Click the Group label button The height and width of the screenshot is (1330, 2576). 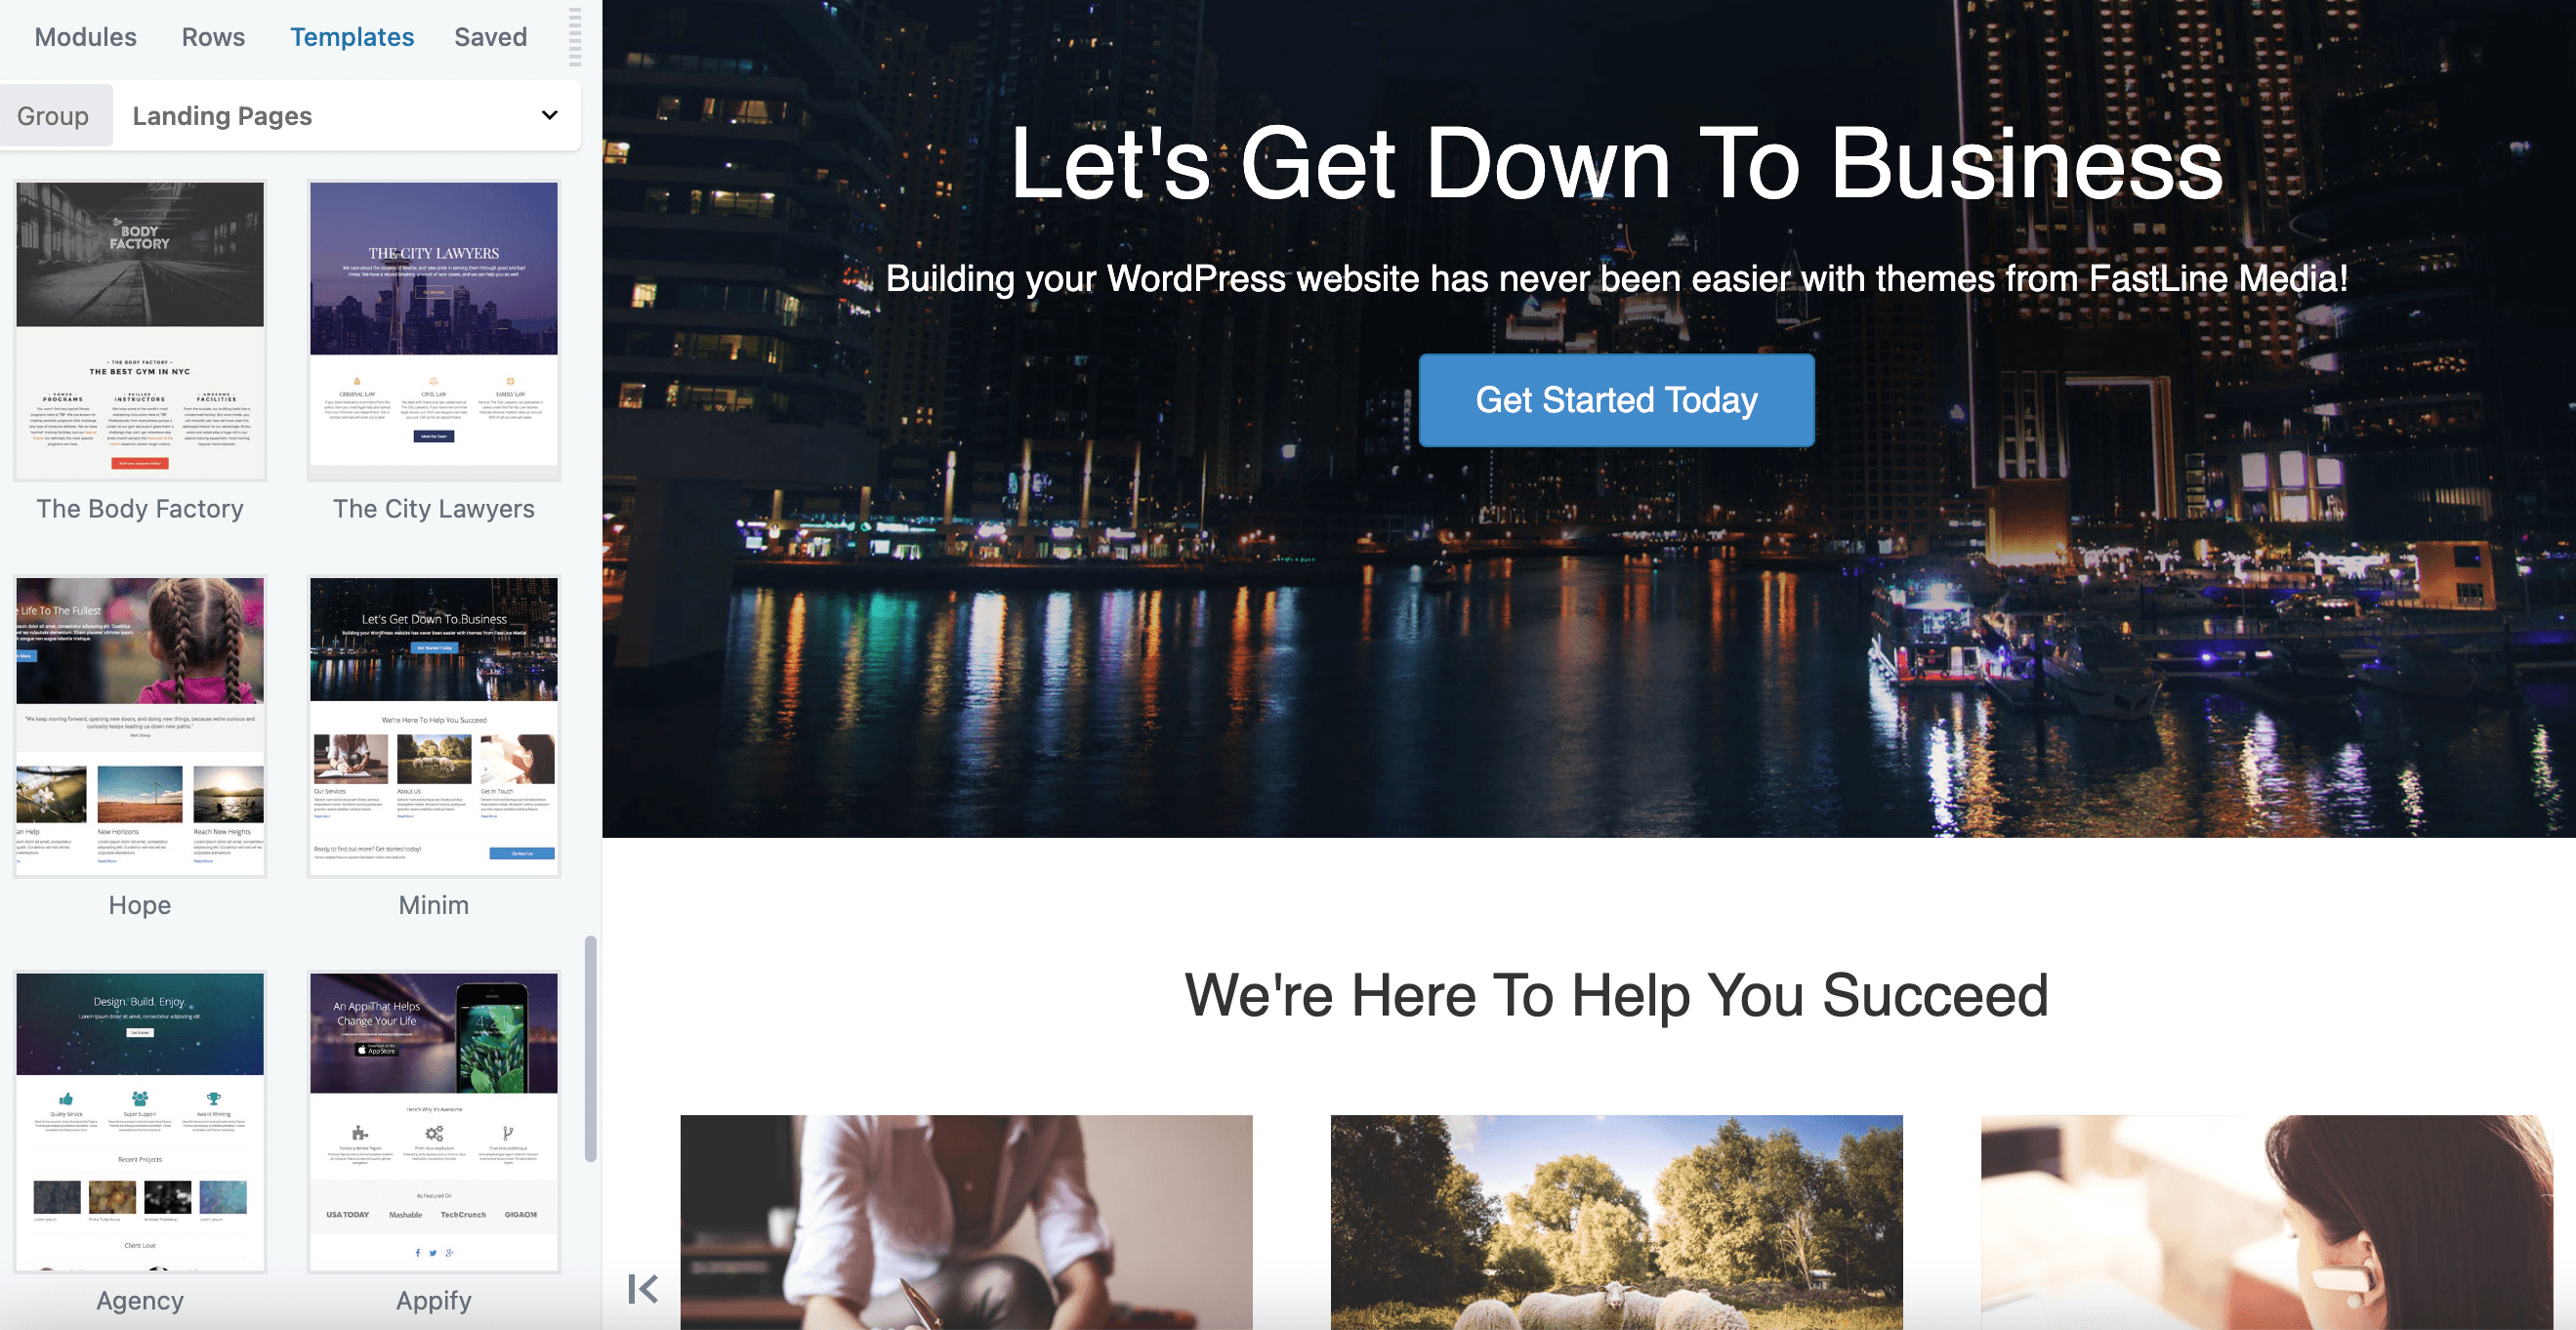point(53,116)
